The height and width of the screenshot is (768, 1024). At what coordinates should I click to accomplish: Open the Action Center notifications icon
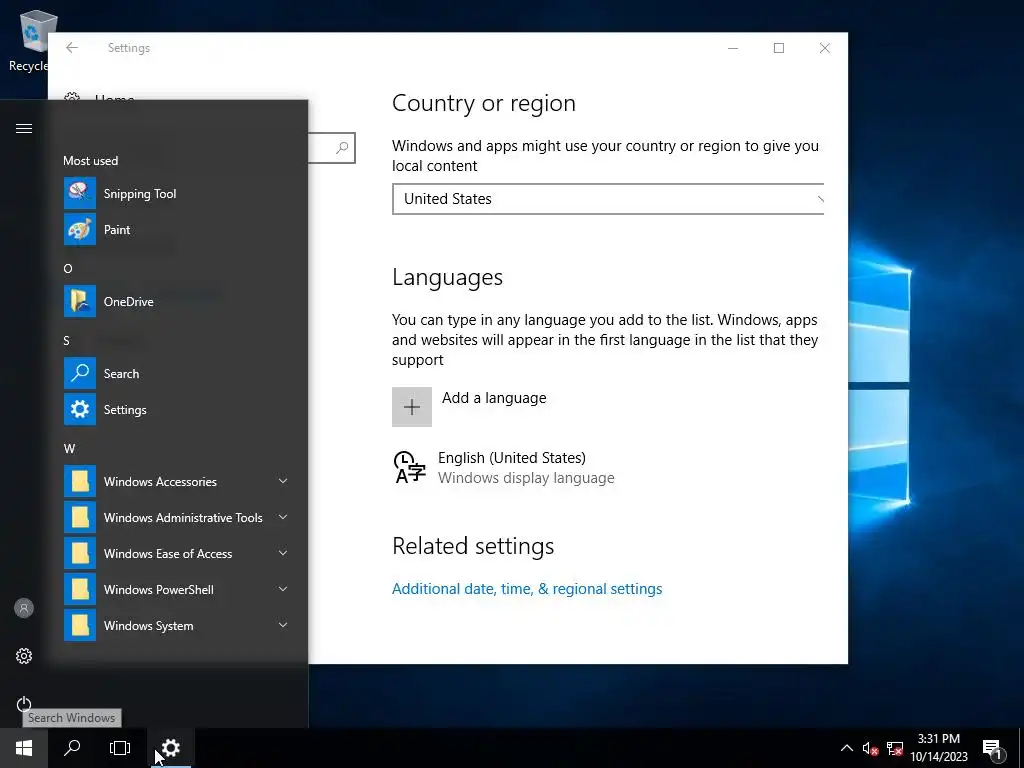point(993,750)
